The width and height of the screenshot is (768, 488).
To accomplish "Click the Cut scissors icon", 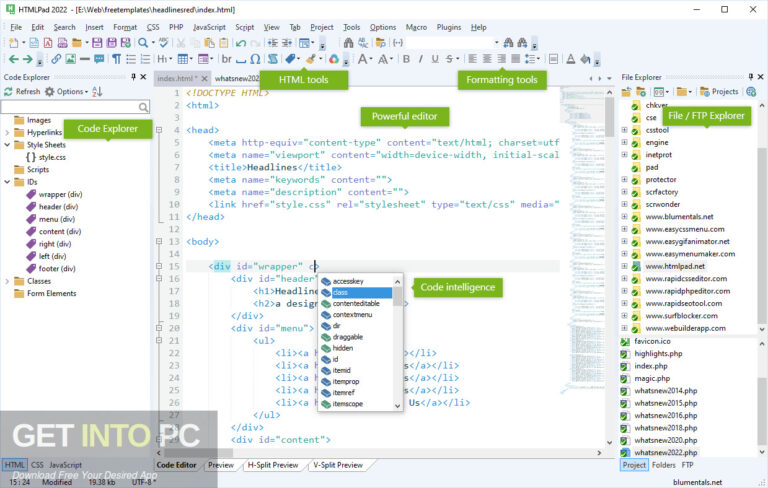I will point(181,43).
